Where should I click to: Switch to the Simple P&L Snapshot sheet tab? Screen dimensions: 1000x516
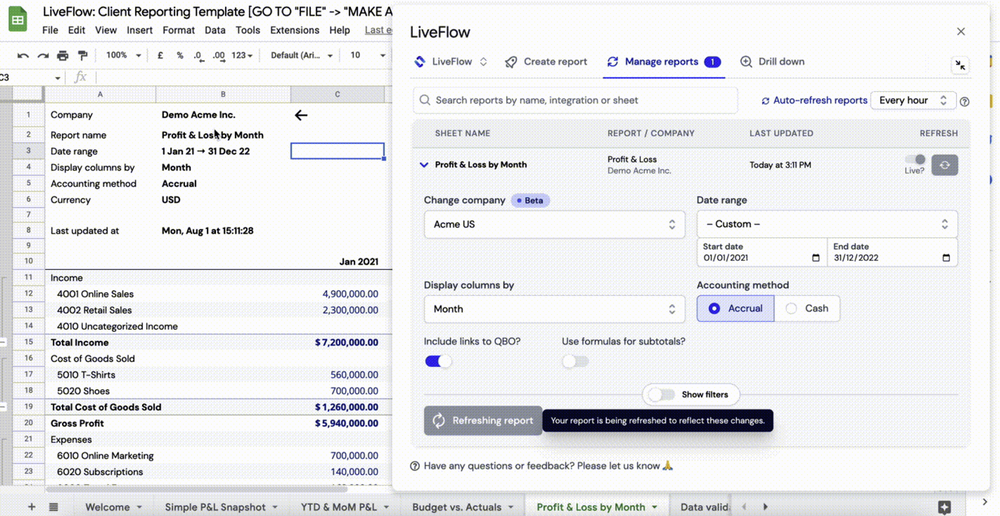point(221,507)
